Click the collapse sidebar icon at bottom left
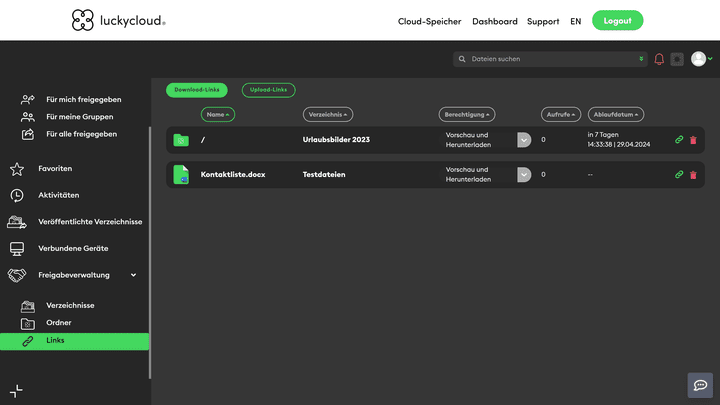The image size is (720, 405). 16,391
